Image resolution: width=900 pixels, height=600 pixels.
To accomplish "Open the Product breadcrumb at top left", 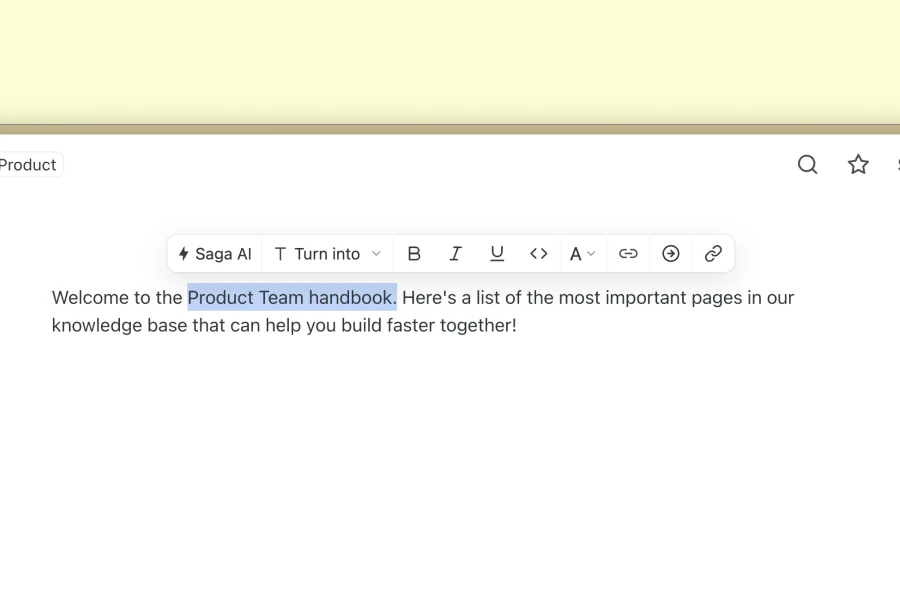I will pyautogui.click(x=27, y=164).
